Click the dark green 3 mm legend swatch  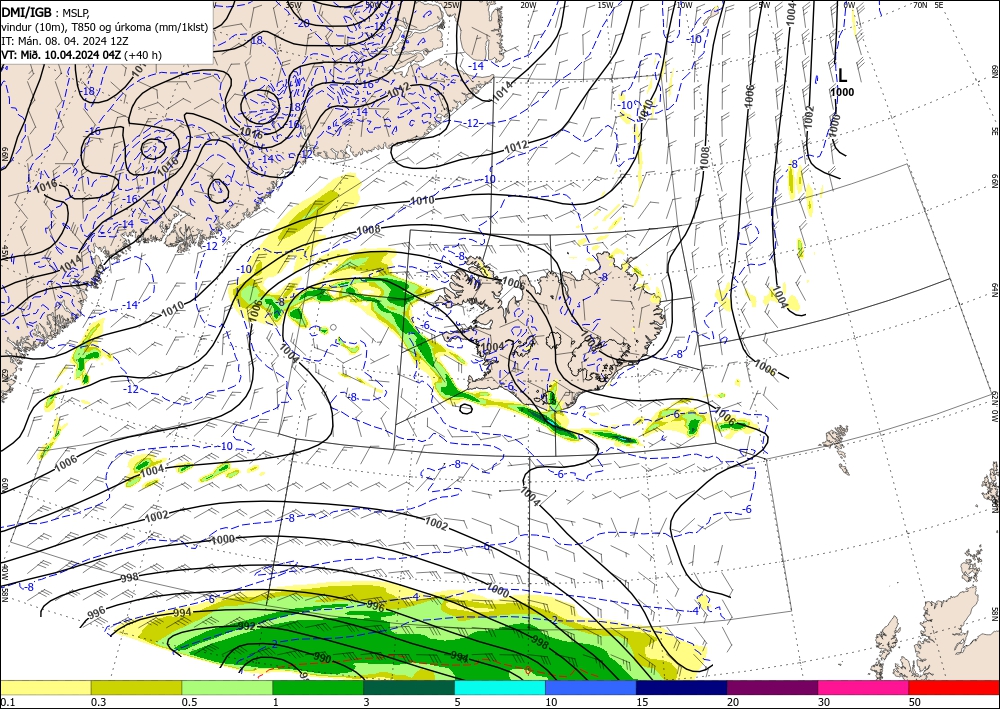409,687
